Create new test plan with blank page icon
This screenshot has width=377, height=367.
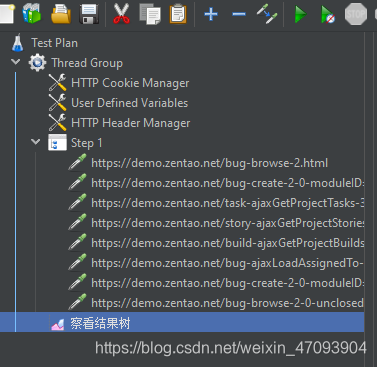pyautogui.click(x=7, y=14)
